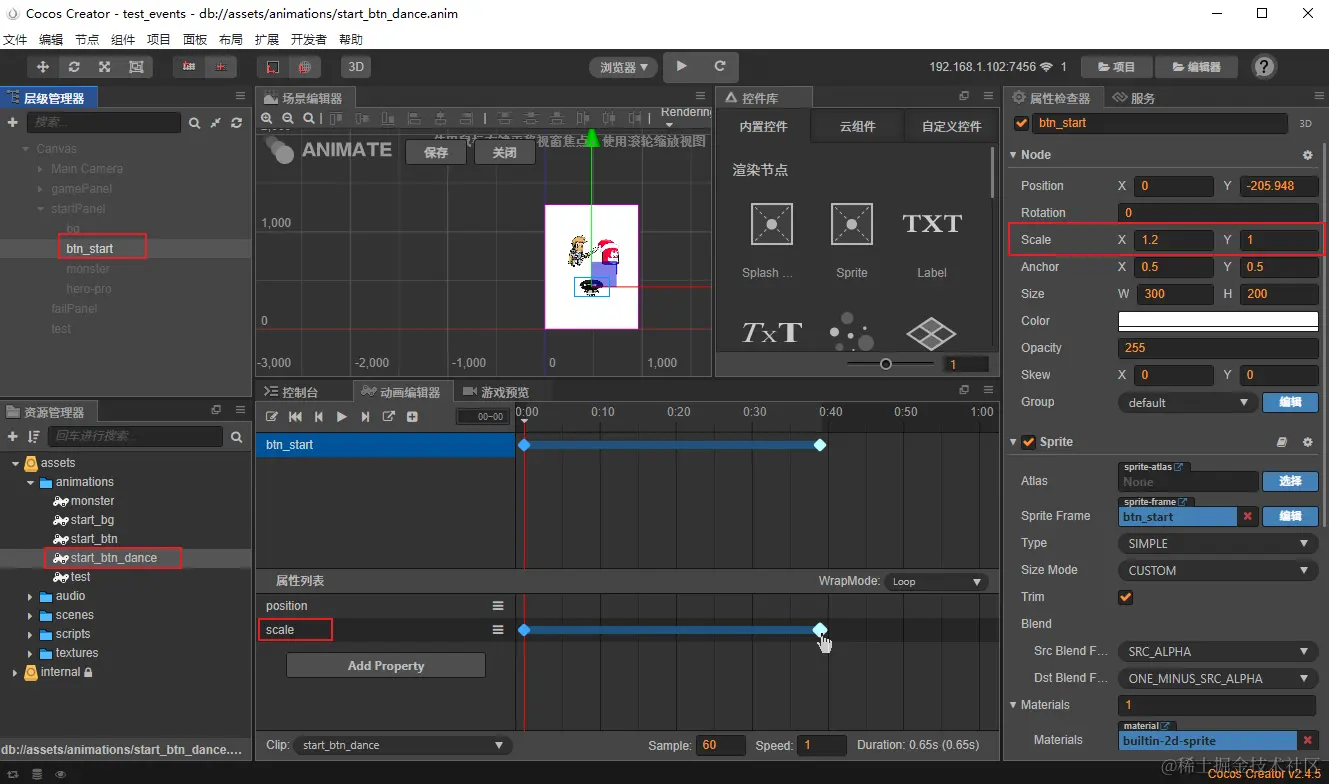Collapse the animations folder
The image size is (1329, 784).
31,482
